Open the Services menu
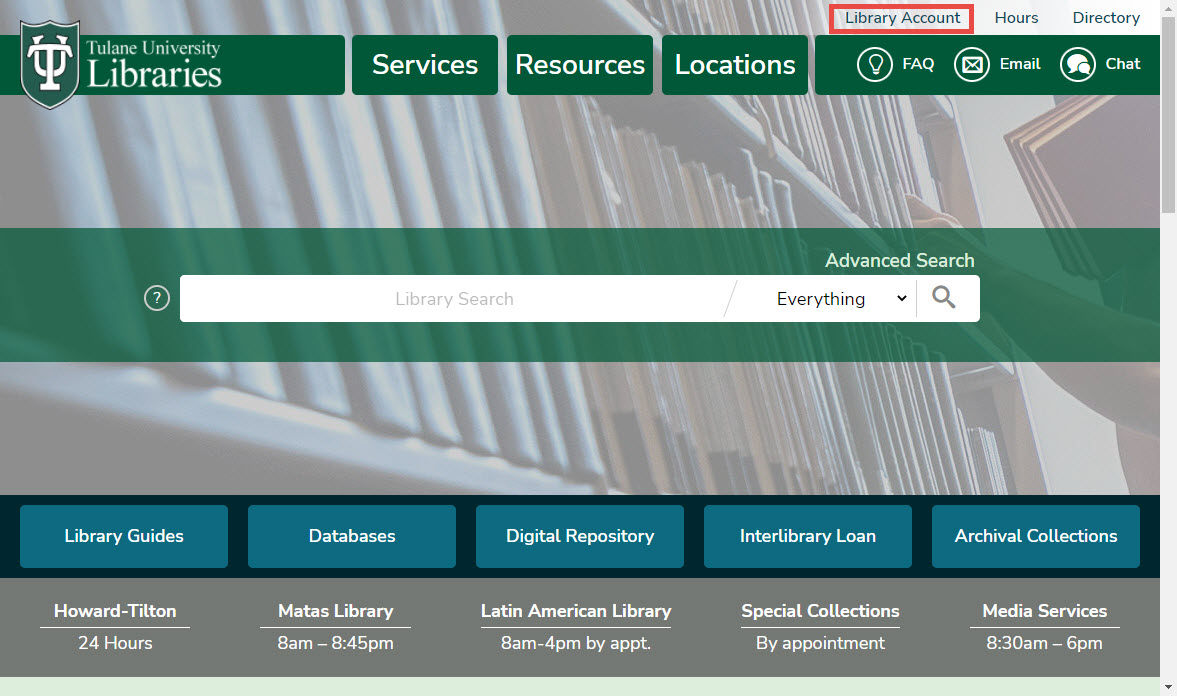 [x=425, y=65]
